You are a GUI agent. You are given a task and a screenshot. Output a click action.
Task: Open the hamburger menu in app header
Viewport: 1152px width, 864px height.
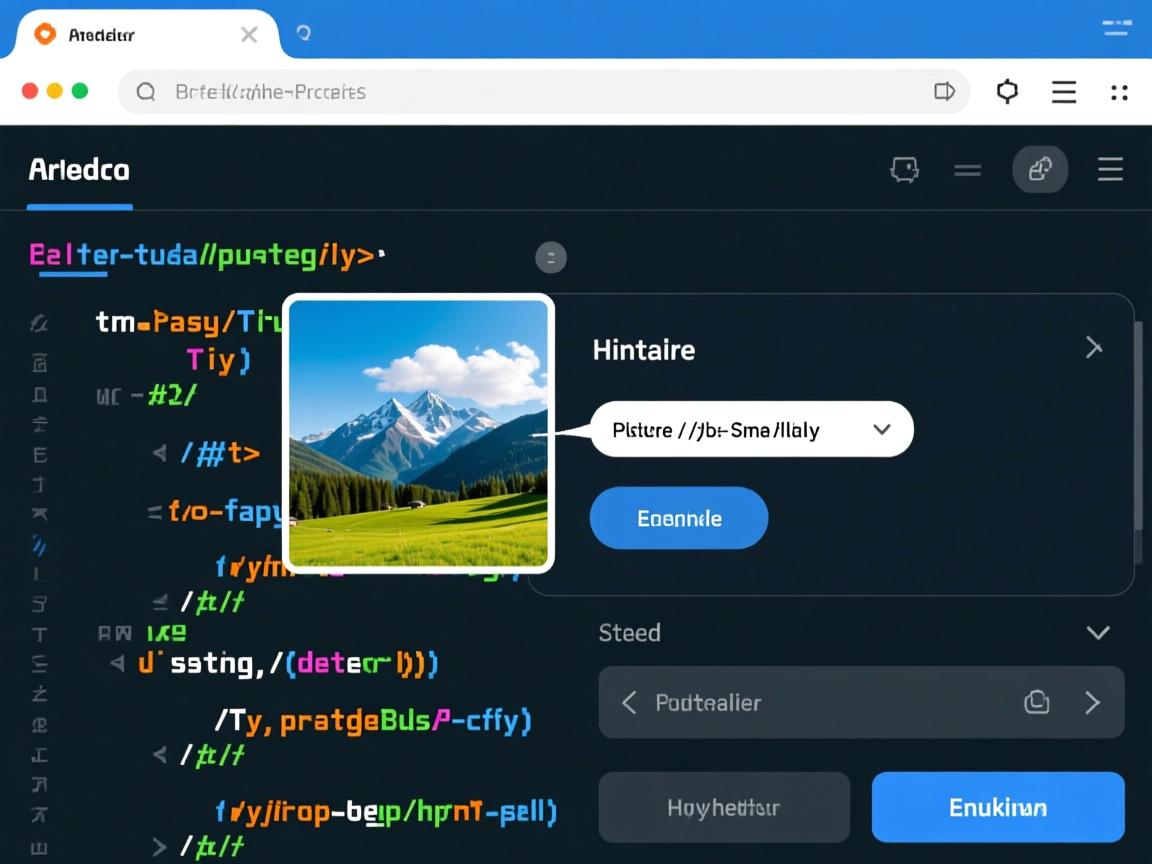[1110, 170]
